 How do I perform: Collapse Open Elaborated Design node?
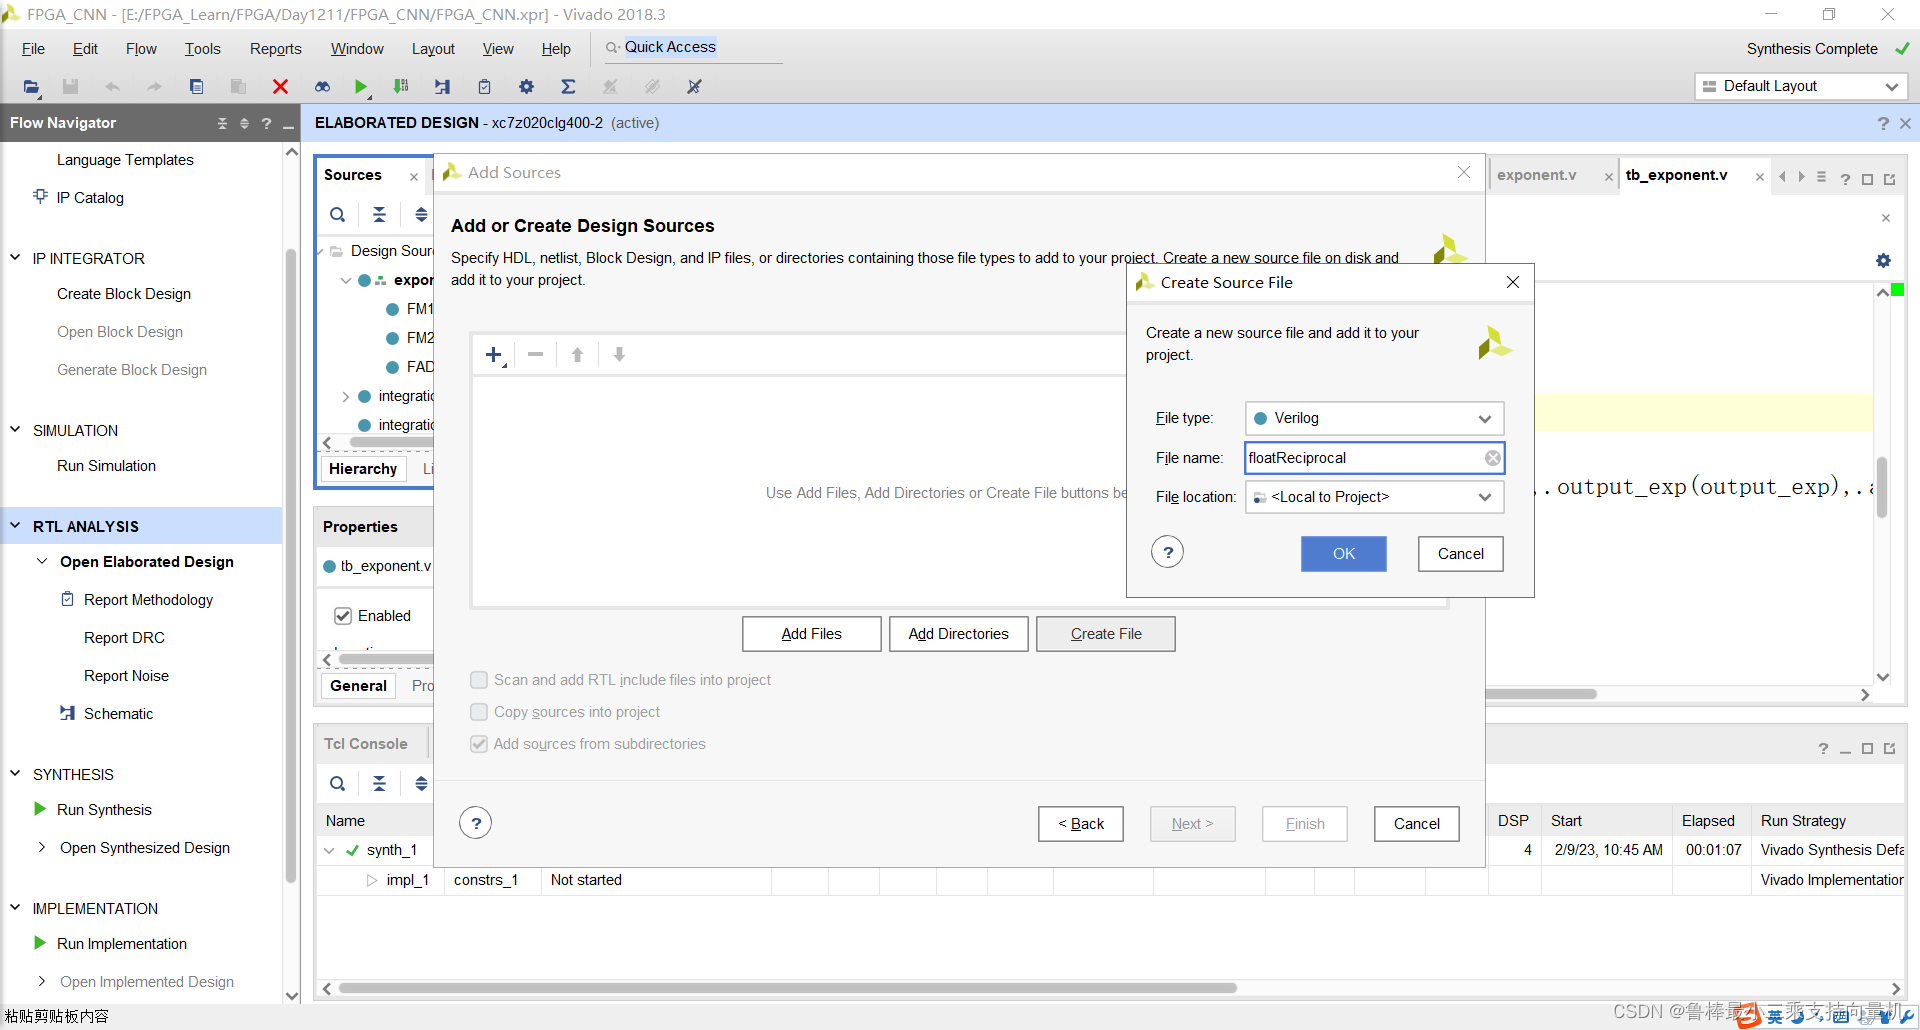point(42,562)
